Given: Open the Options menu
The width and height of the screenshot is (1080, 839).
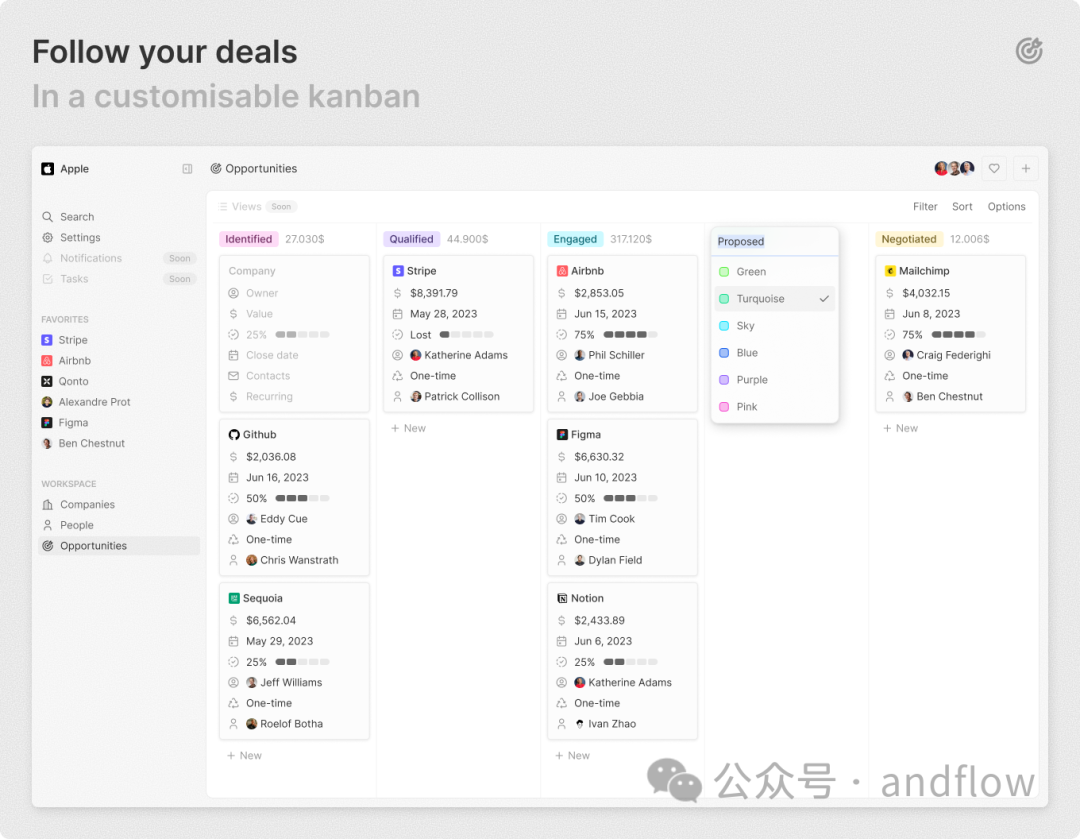Looking at the screenshot, I should point(1006,207).
